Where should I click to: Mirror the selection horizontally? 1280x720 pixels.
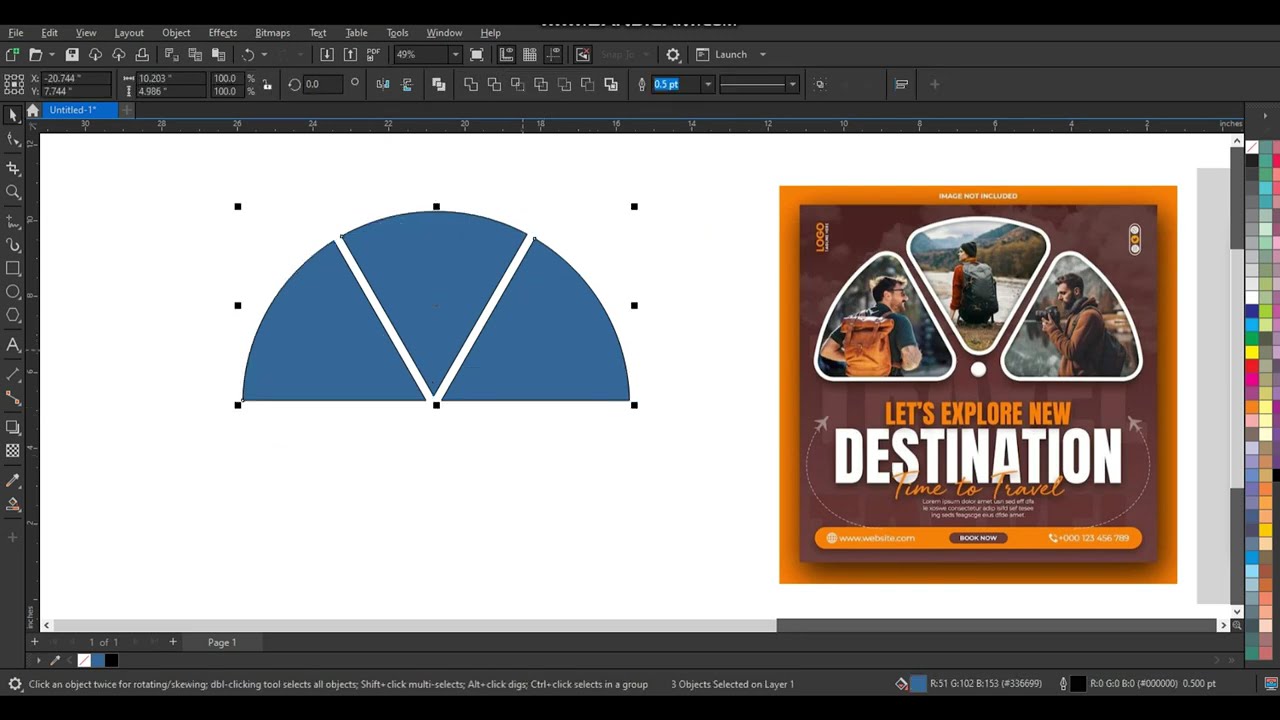pos(383,84)
